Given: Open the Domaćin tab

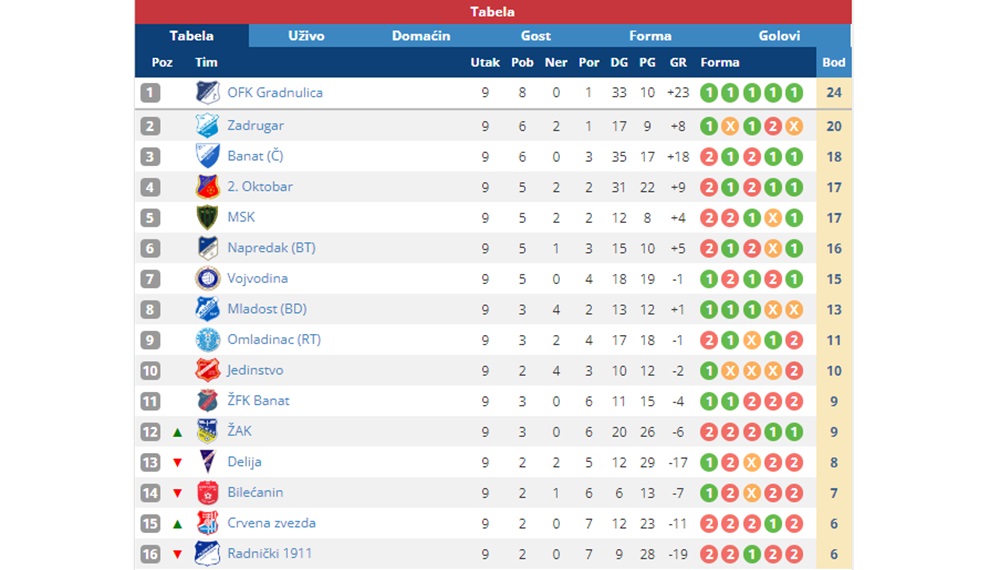Looking at the screenshot, I should (x=421, y=36).
